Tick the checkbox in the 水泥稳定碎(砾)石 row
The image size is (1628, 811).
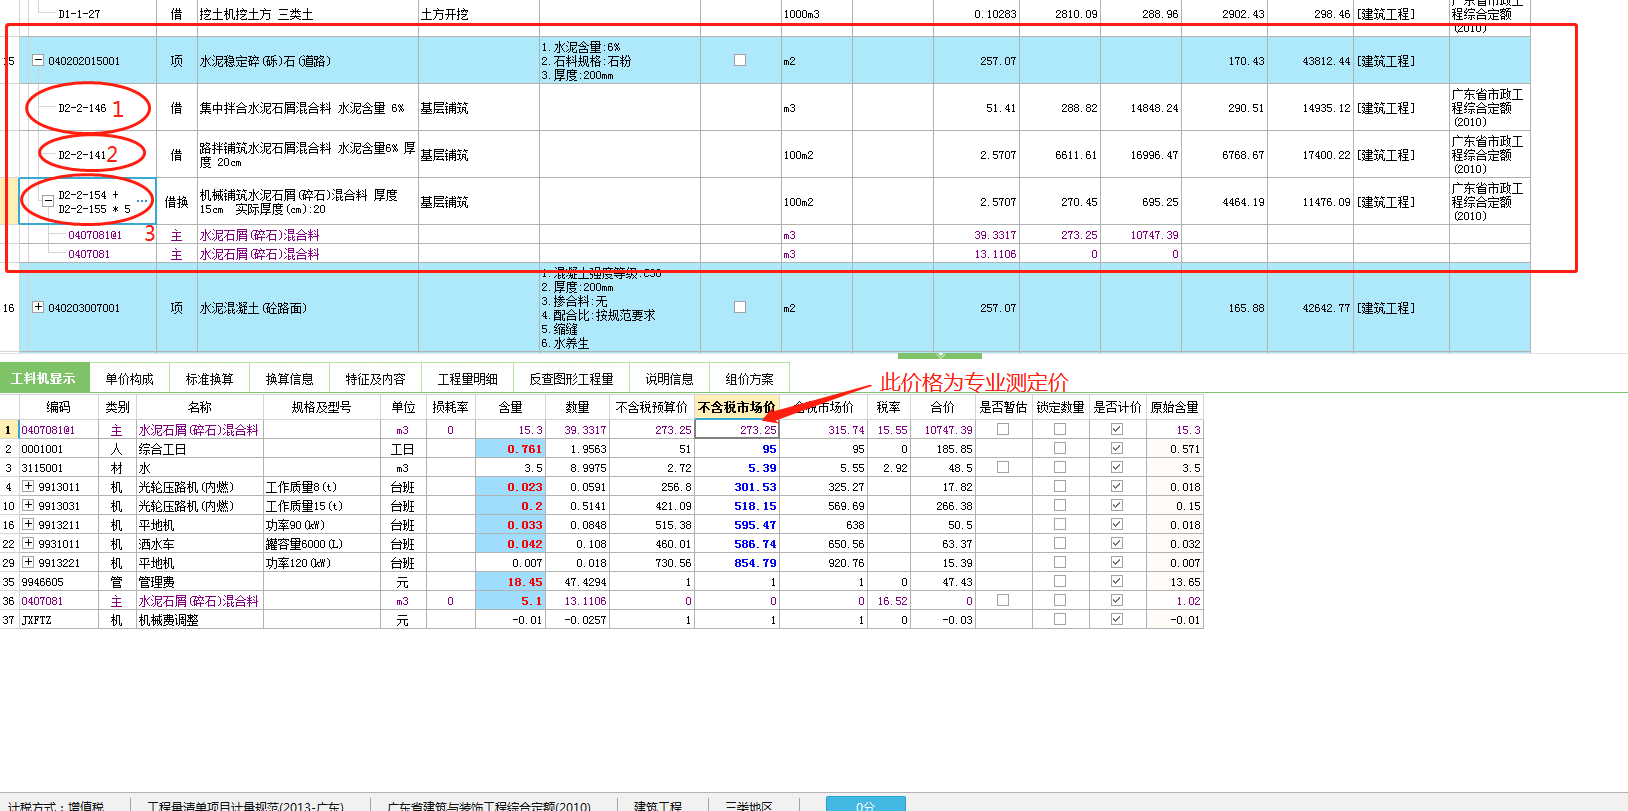click(740, 60)
